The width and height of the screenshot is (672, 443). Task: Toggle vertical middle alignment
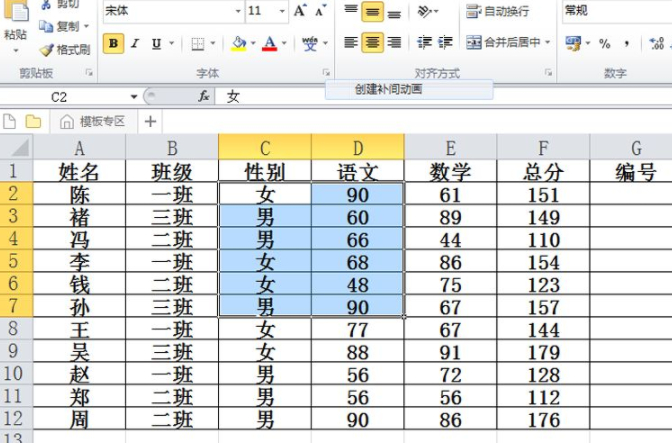click(x=372, y=12)
